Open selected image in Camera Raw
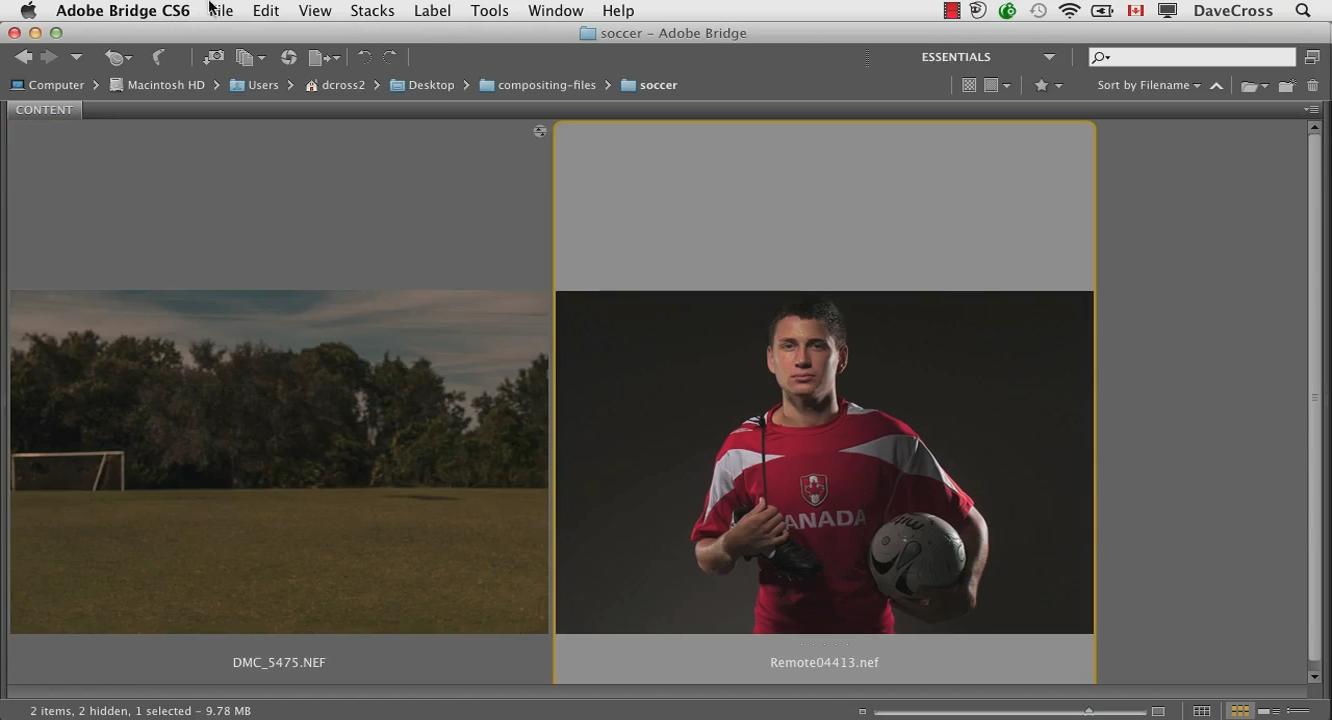The width and height of the screenshot is (1332, 720). click(288, 57)
